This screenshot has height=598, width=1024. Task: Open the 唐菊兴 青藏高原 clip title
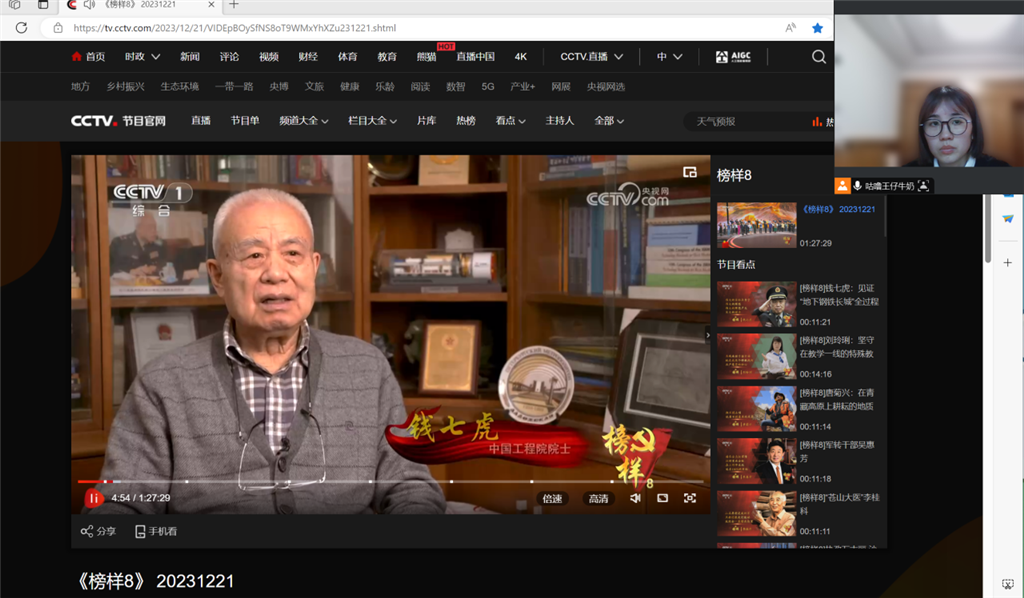[x=837, y=400]
